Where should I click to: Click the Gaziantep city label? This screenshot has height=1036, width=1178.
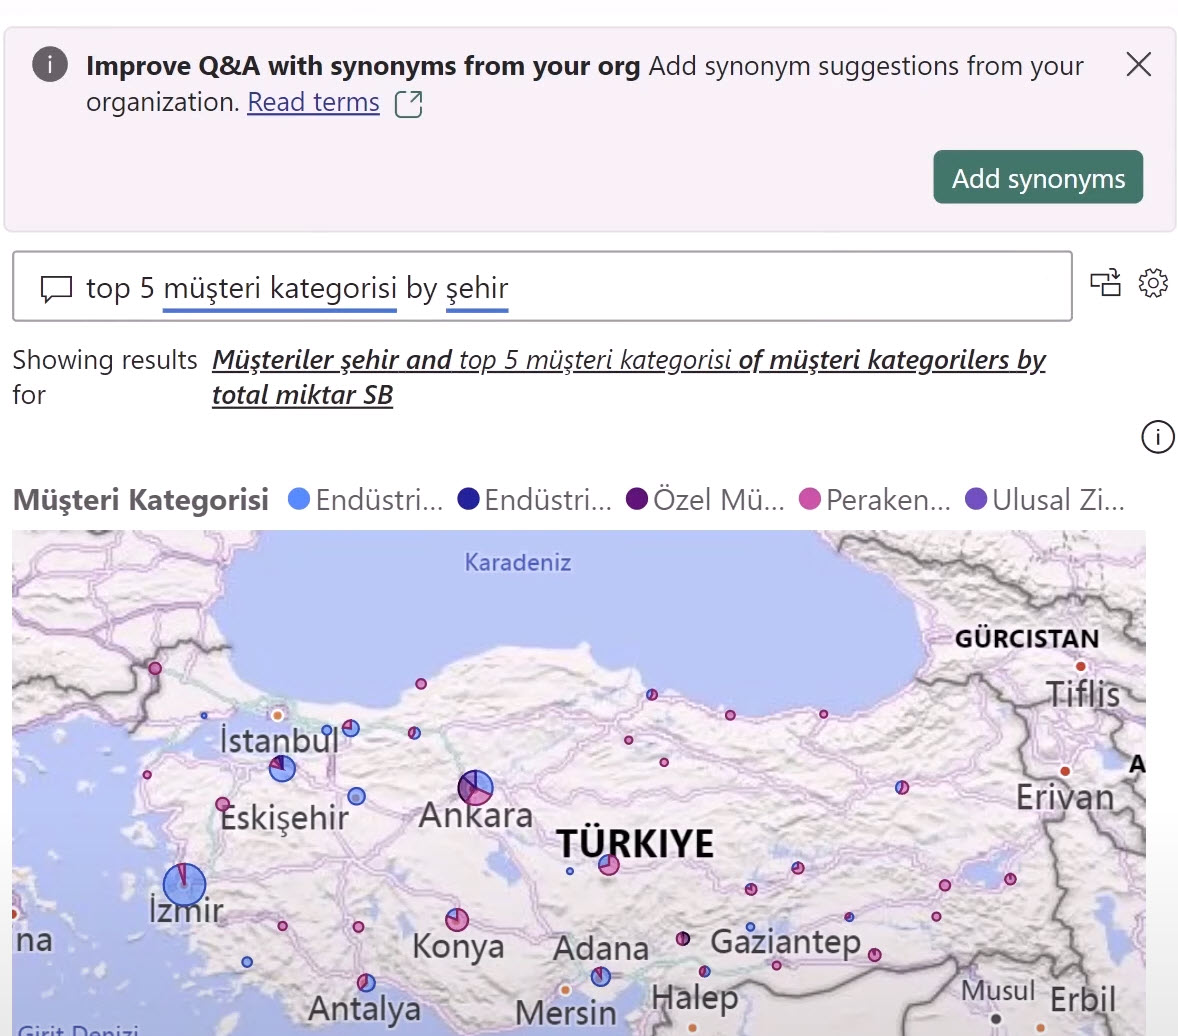pyautogui.click(x=785, y=942)
